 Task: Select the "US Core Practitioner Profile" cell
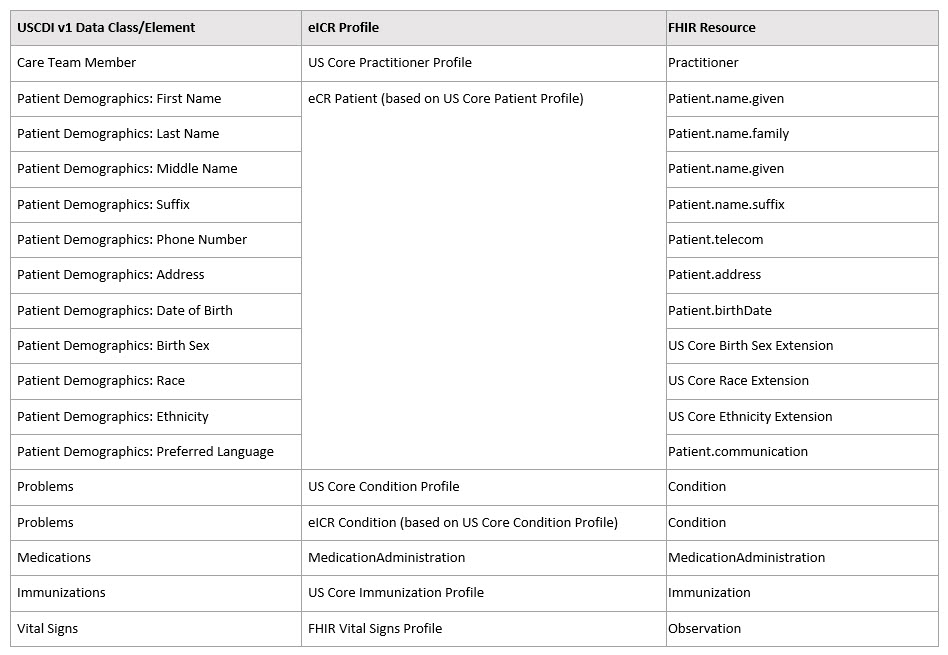390,63
